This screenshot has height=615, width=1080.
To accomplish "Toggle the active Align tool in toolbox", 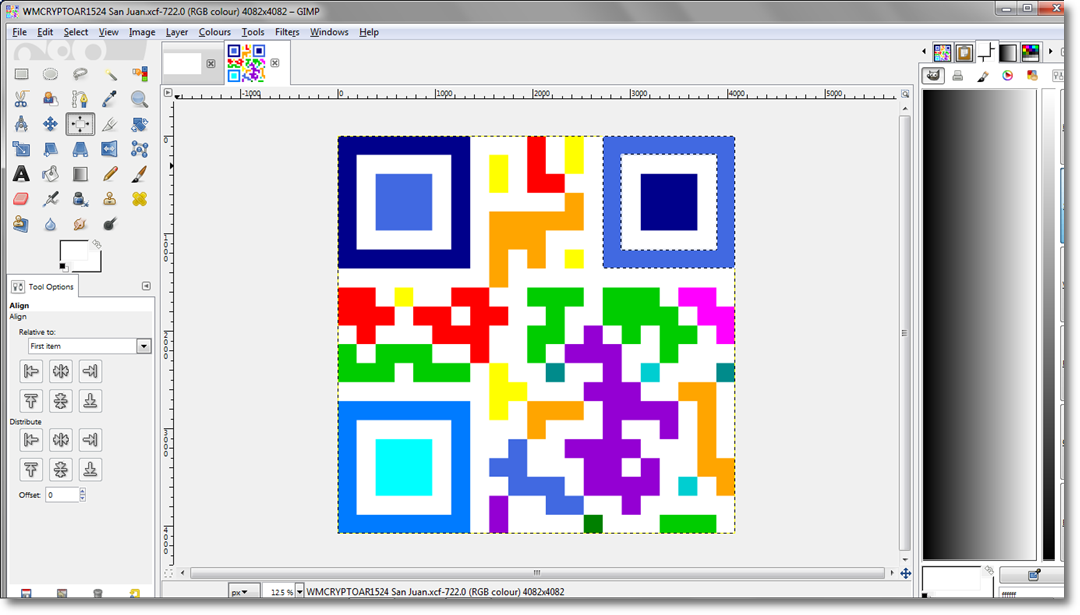I will point(80,124).
